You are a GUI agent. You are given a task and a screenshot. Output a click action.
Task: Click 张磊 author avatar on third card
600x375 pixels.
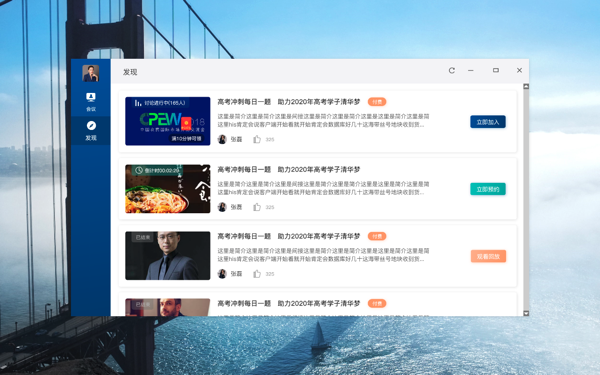point(222,274)
